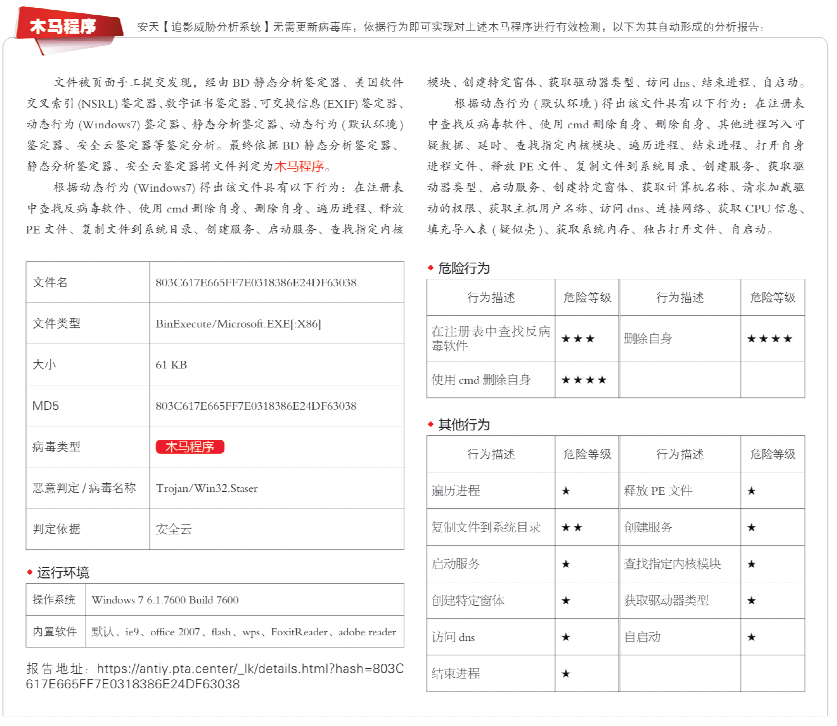This screenshot has width=837, height=726.
Task: Click the 访问 dns cell in 其他行为 table
Action: tap(491, 637)
